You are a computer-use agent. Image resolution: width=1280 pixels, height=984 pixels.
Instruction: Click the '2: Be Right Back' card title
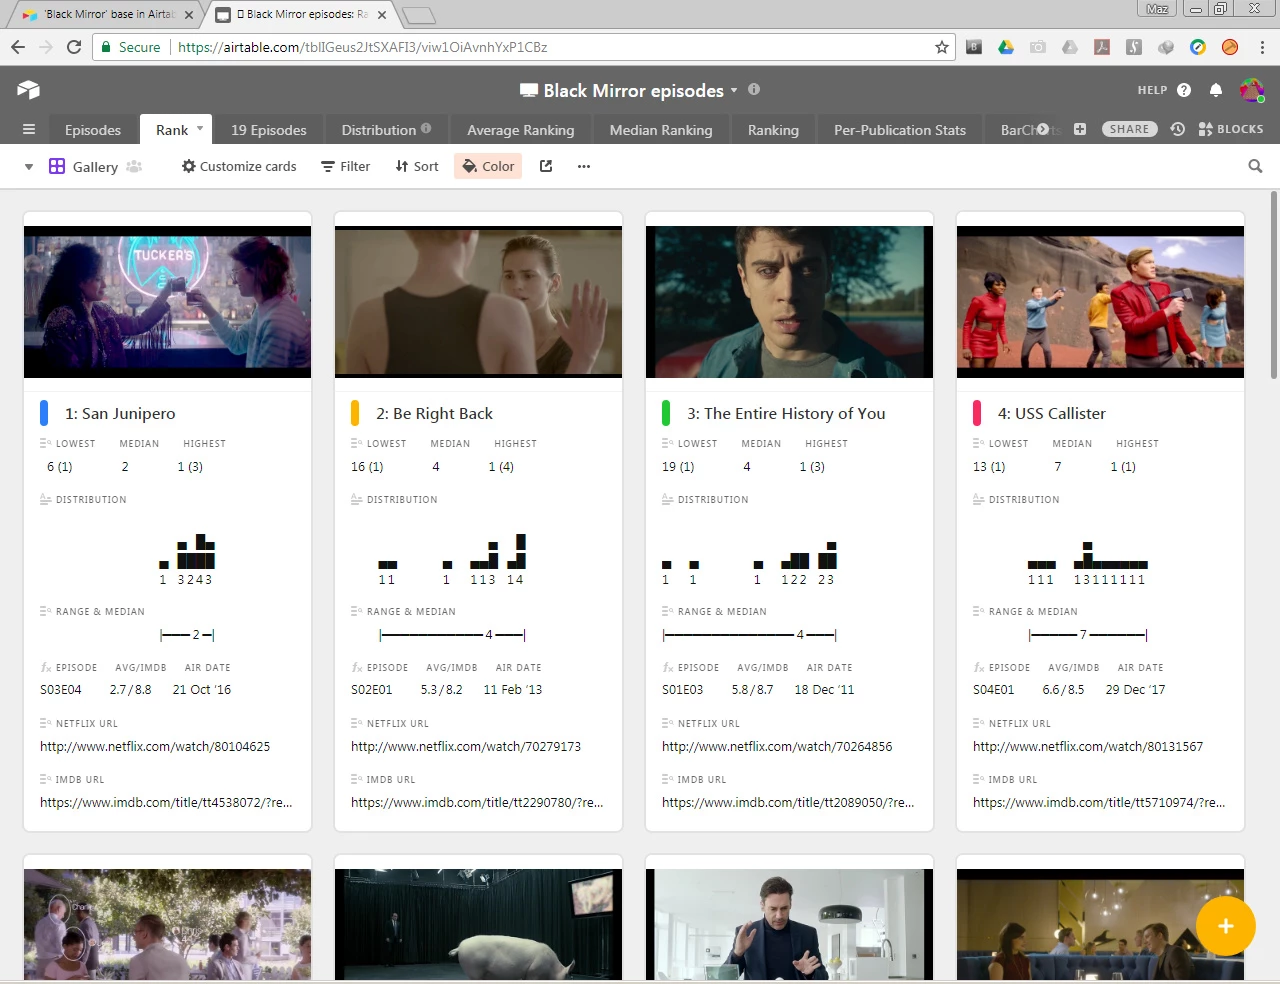pyautogui.click(x=434, y=413)
